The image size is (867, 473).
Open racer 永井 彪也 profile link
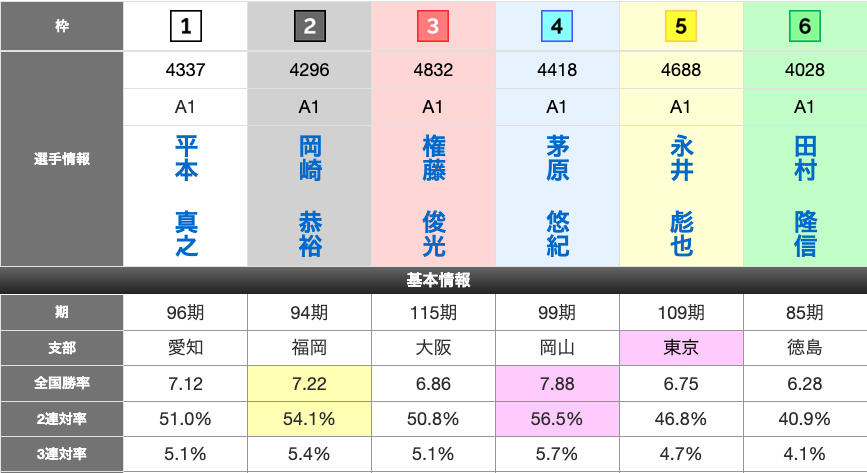tap(681, 197)
